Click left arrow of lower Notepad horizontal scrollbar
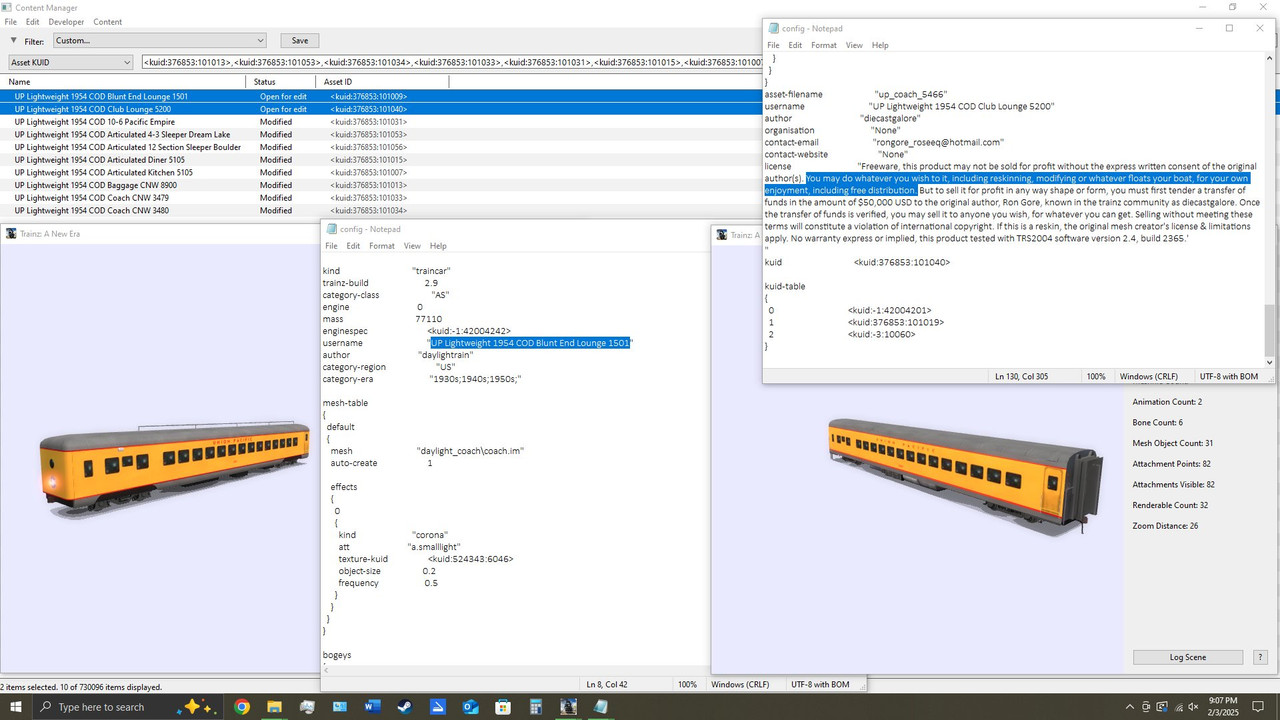This screenshot has width=1280, height=720. click(x=326, y=670)
